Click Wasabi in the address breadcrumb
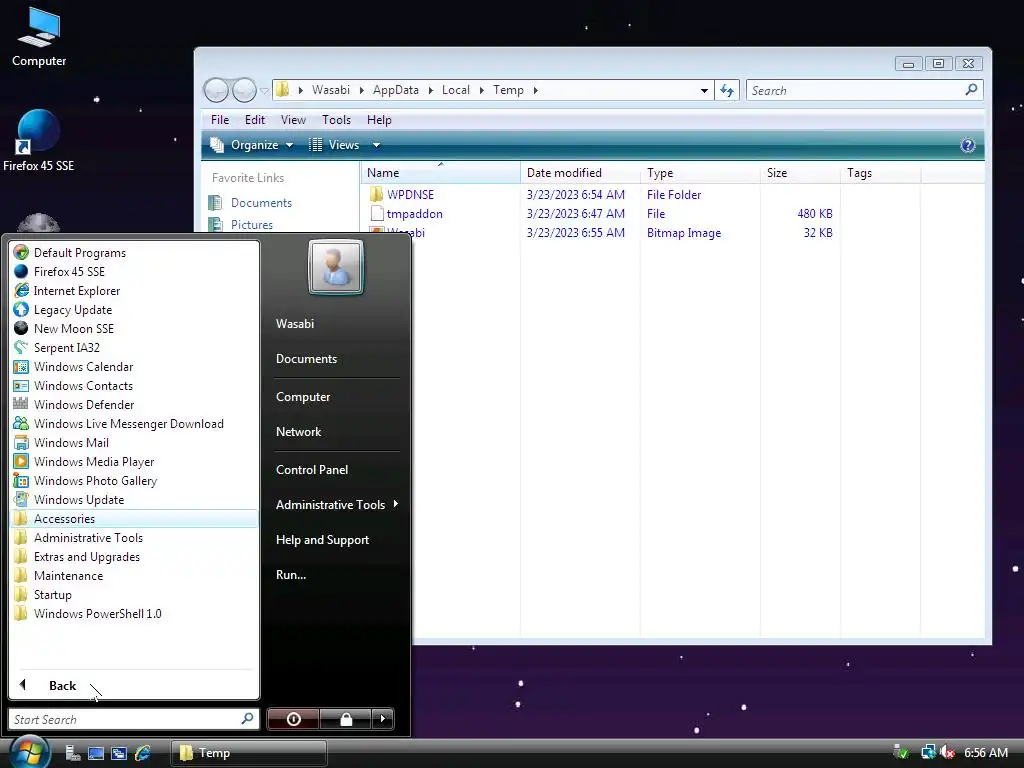This screenshot has width=1024, height=768. point(330,90)
